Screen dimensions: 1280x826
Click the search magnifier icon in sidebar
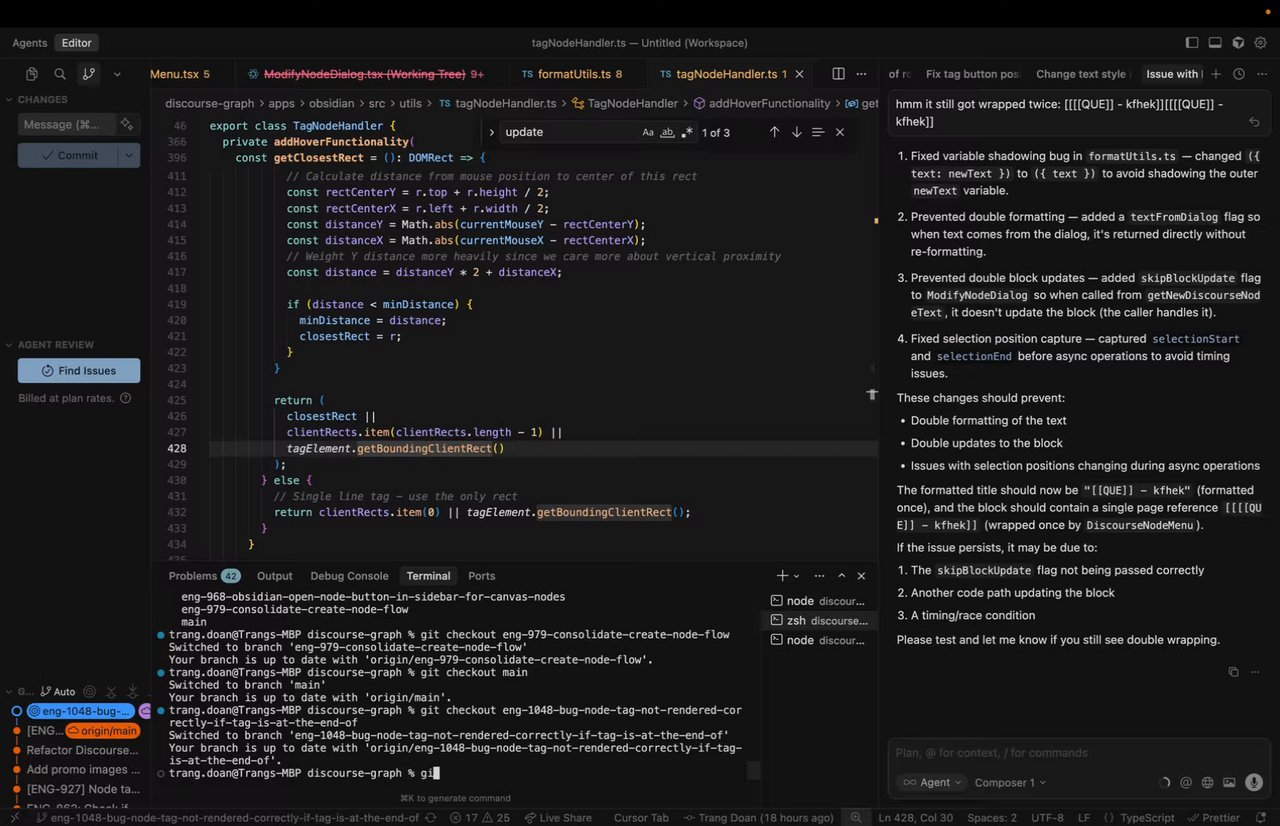tap(60, 74)
